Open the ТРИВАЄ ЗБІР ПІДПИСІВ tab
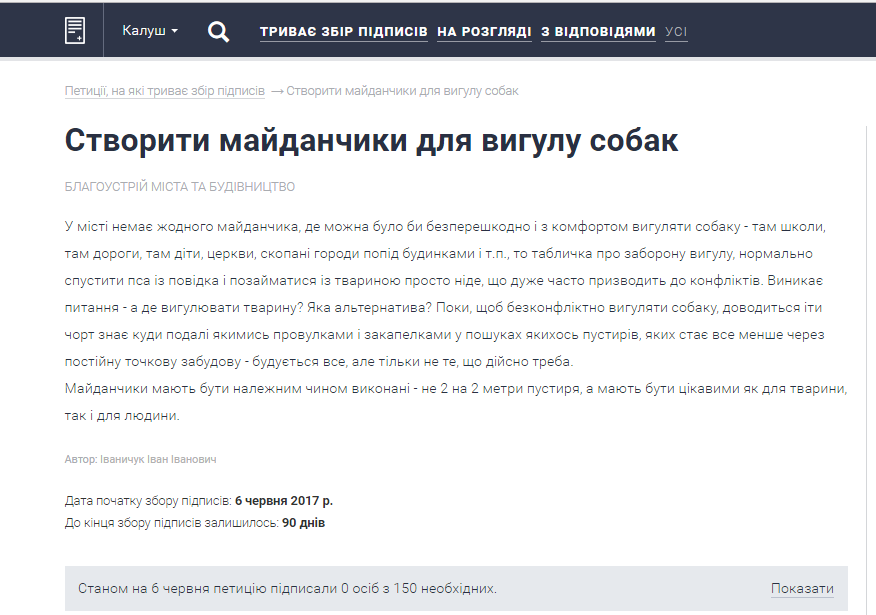The height and width of the screenshot is (615, 876). (x=344, y=32)
